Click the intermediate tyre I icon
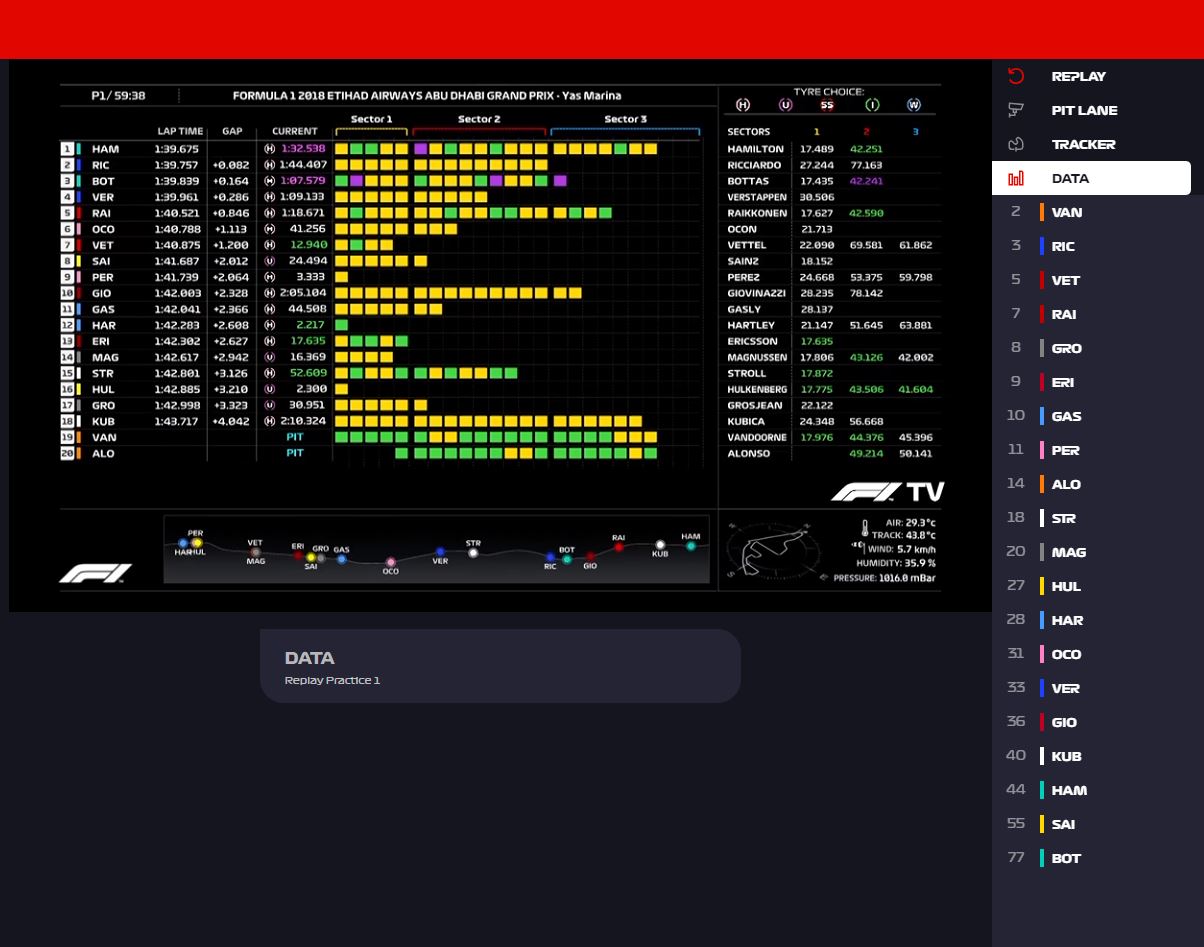The width and height of the screenshot is (1204, 947). [871, 105]
